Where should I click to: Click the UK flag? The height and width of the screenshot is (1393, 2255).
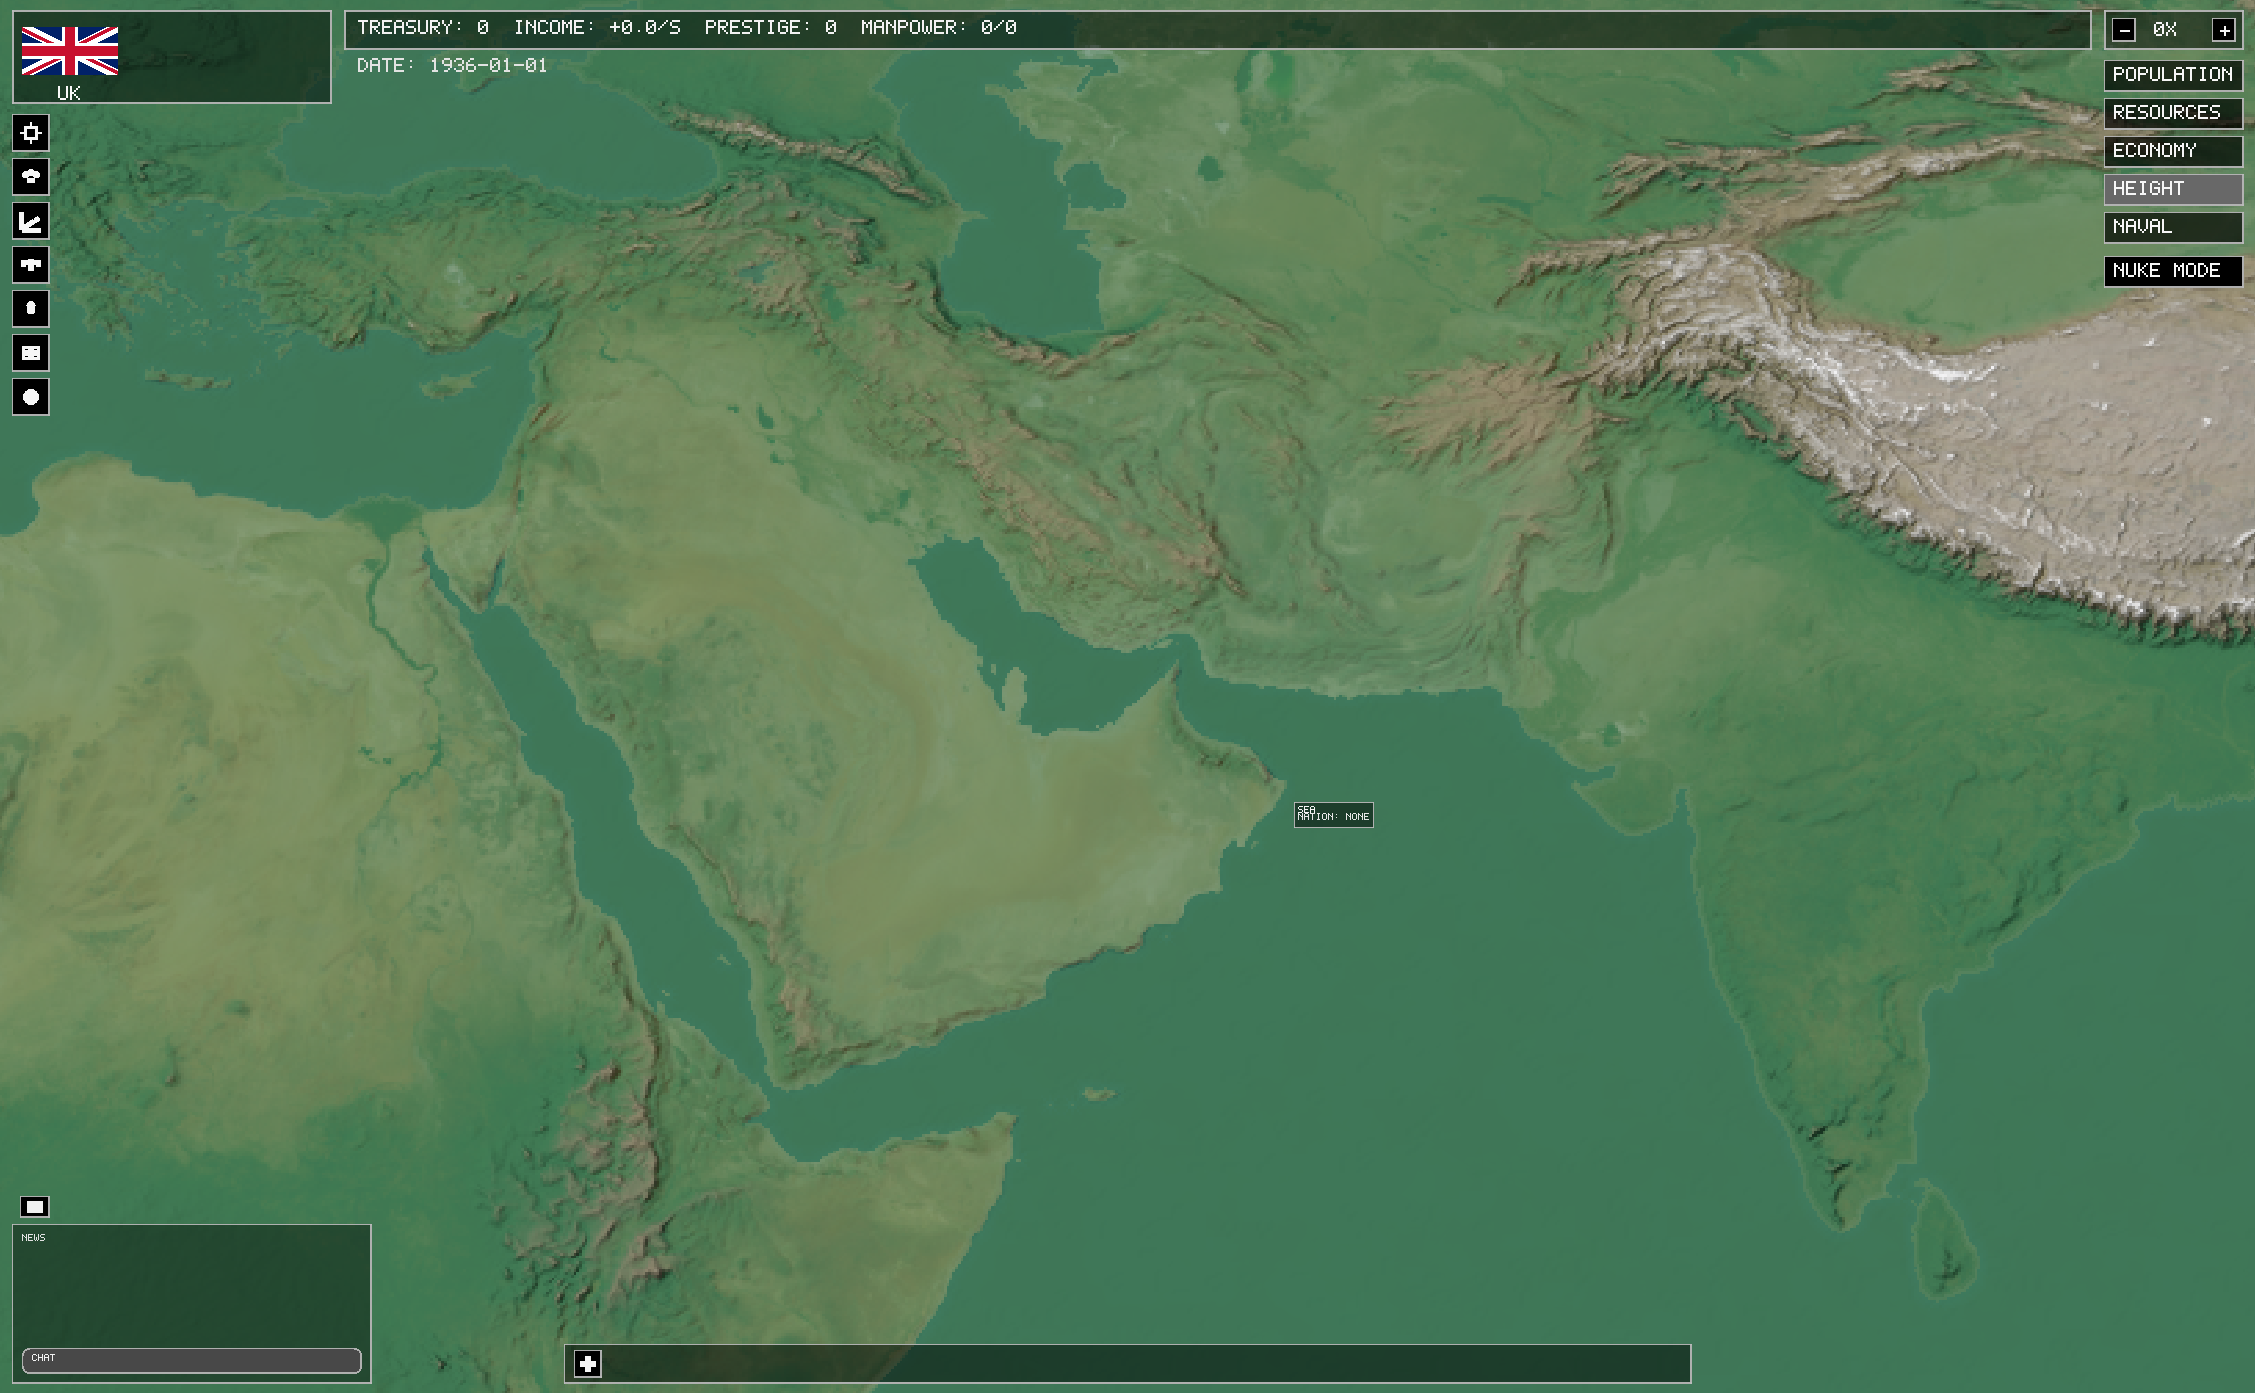pyautogui.click(x=70, y=51)
